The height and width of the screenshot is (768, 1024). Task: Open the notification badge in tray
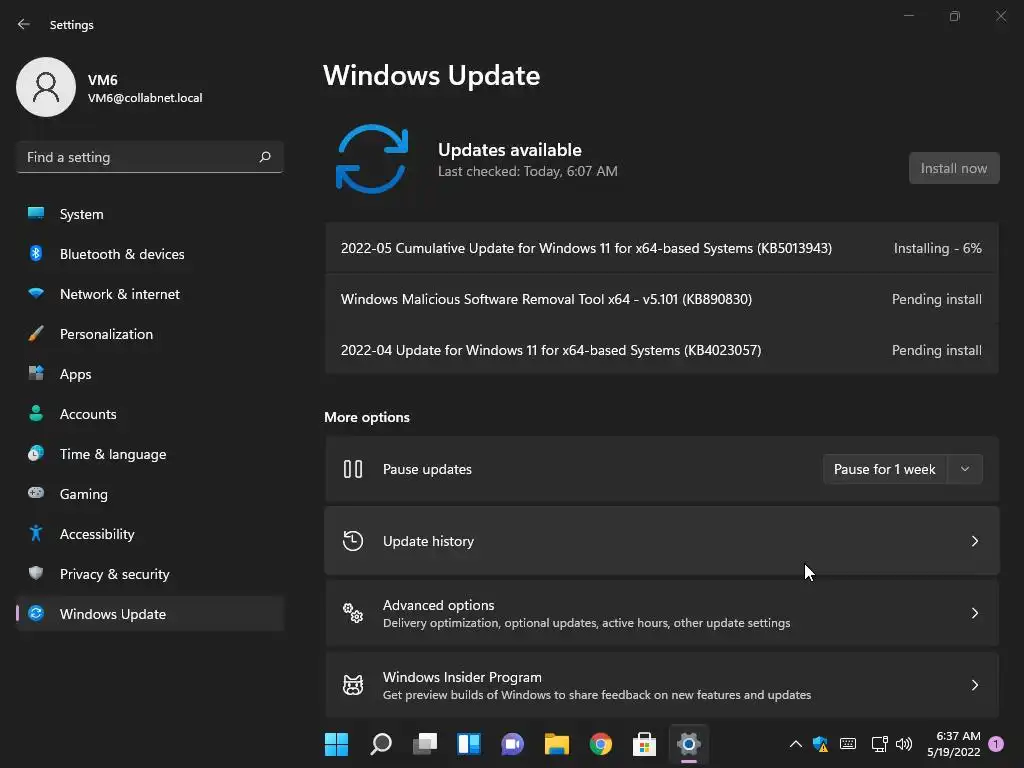tap(997, 744)
